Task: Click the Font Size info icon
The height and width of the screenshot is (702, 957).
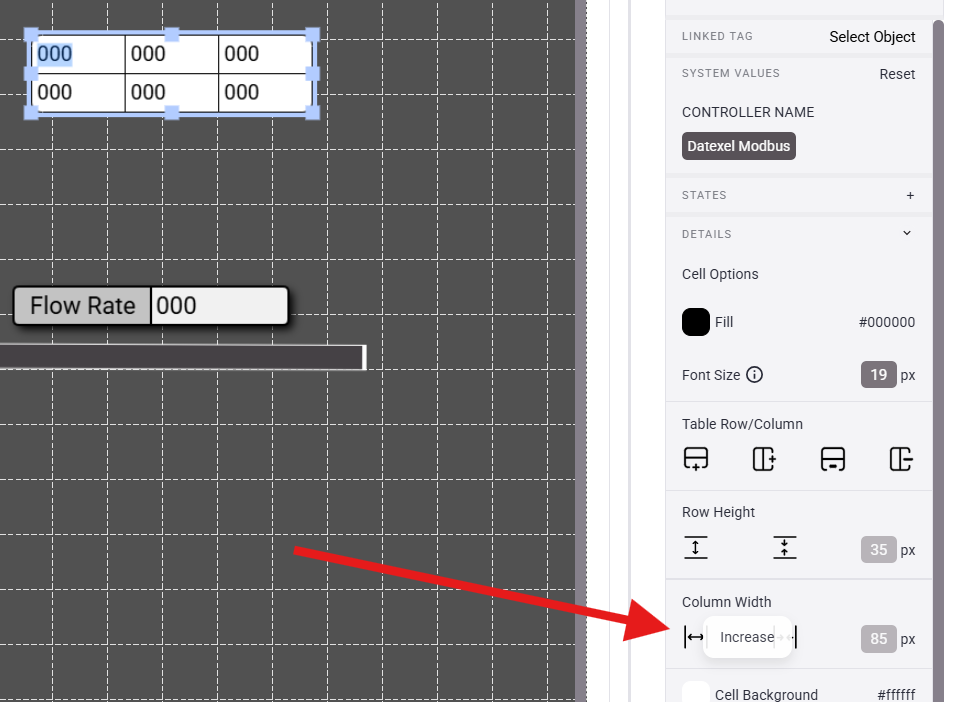Action: point(755,375)
